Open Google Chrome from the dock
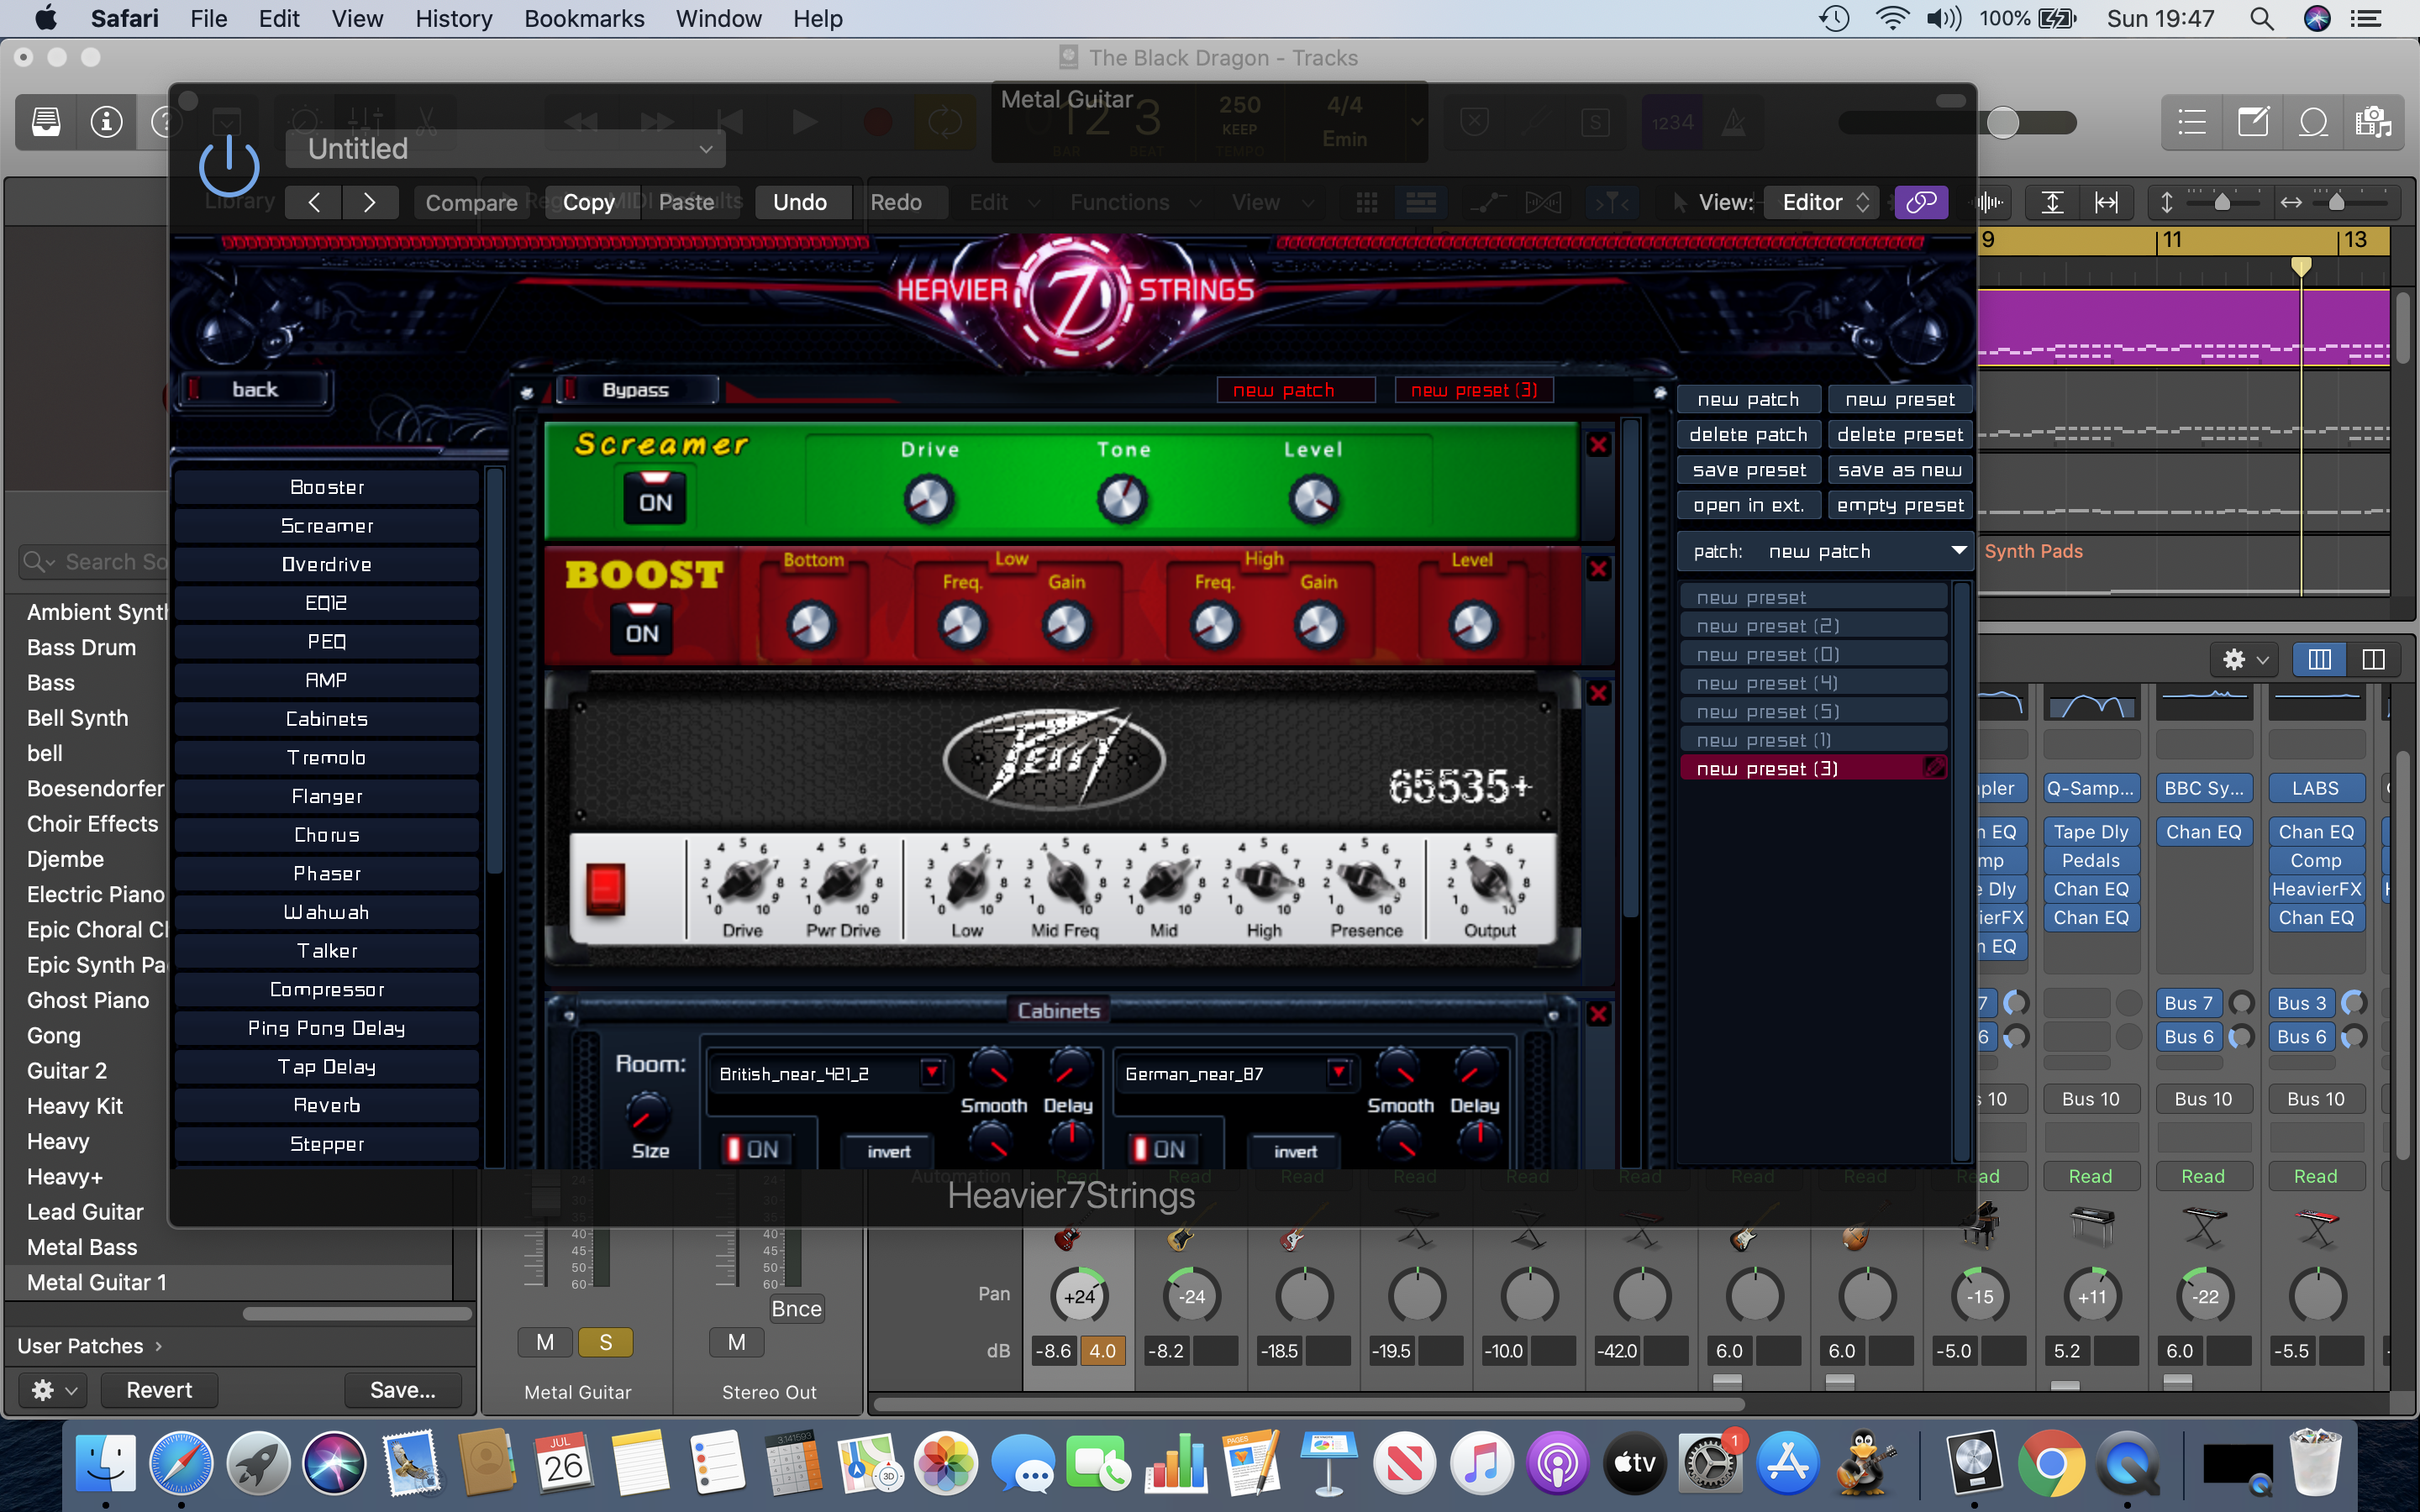The width and height of the screenshot is (2420, 1512). click(2050, 1462)
